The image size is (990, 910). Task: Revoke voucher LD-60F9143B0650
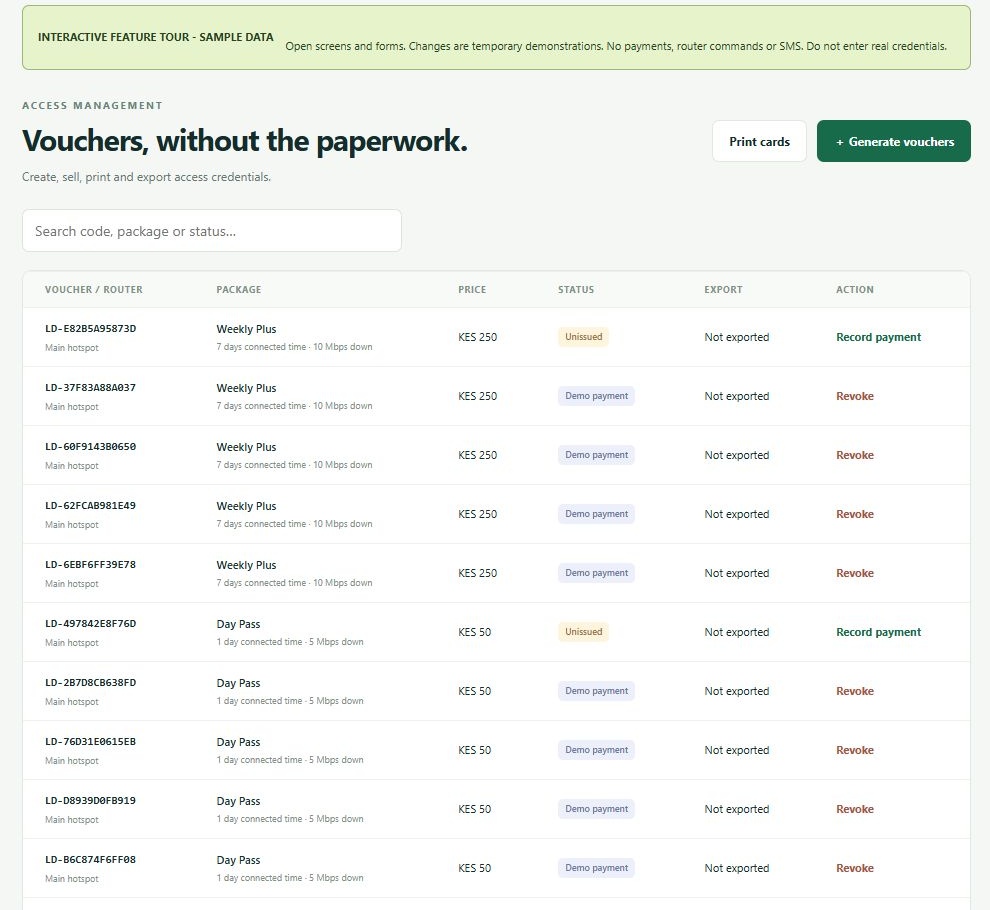(855, 455)
